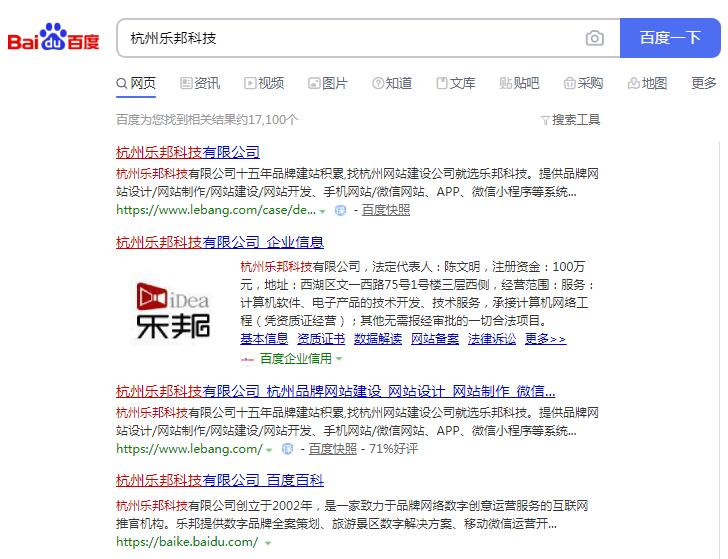Image resolution: width=728 pixels, height=559 pixels.
Task: Click the 更多>> link in company info
Action: tap(546, 339)
